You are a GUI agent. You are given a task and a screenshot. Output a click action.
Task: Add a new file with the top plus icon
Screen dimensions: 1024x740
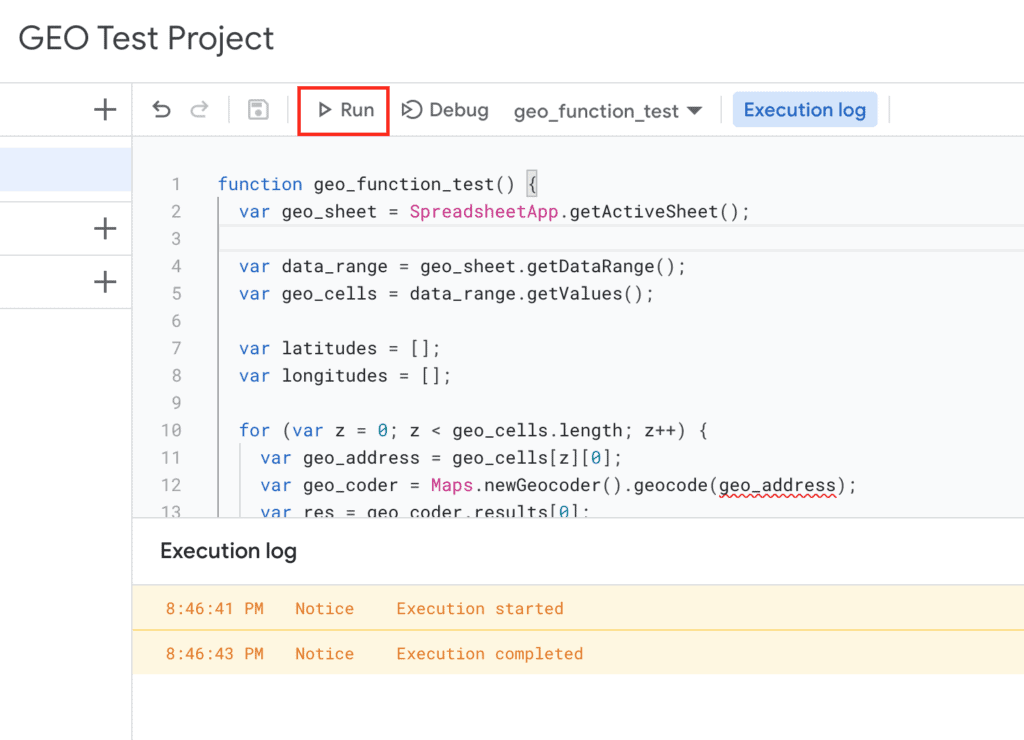104,110
